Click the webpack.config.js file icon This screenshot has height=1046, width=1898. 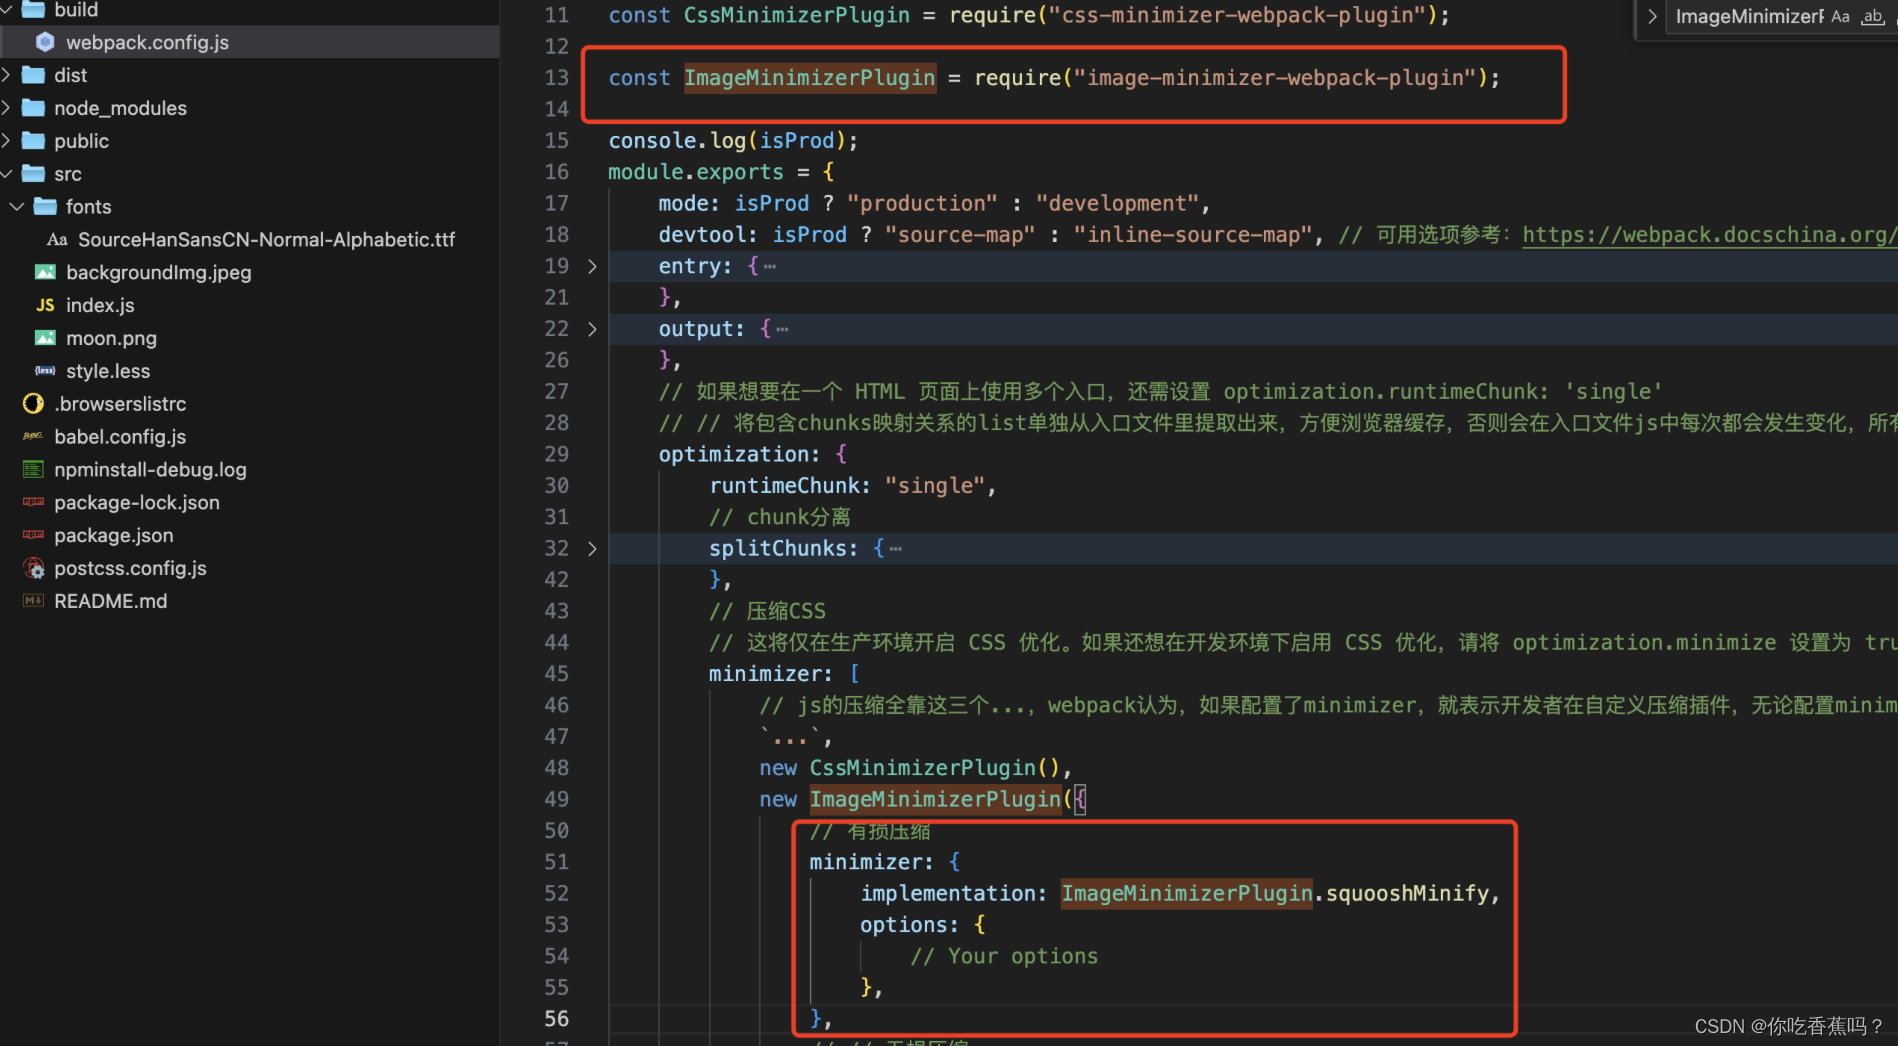pos(45,42)
